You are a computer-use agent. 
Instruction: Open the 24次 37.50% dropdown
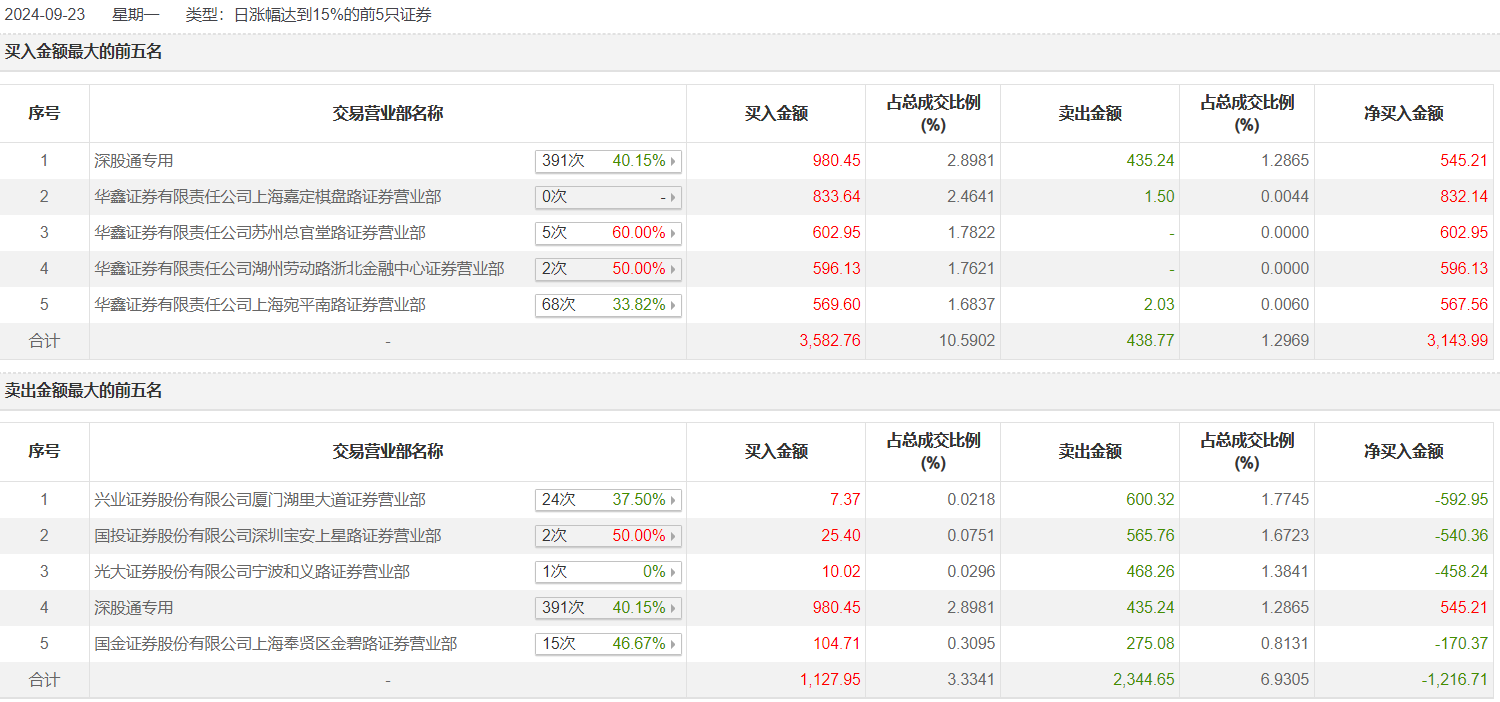(x=608, y=500)
